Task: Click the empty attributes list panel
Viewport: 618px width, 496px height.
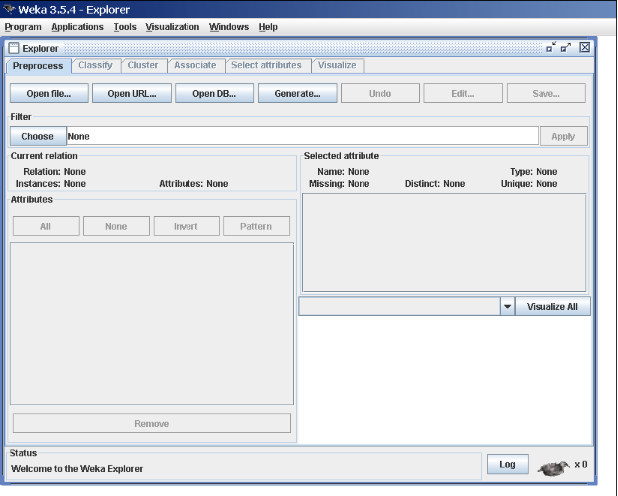Action: pyautogui.click(x=152, y=323)
